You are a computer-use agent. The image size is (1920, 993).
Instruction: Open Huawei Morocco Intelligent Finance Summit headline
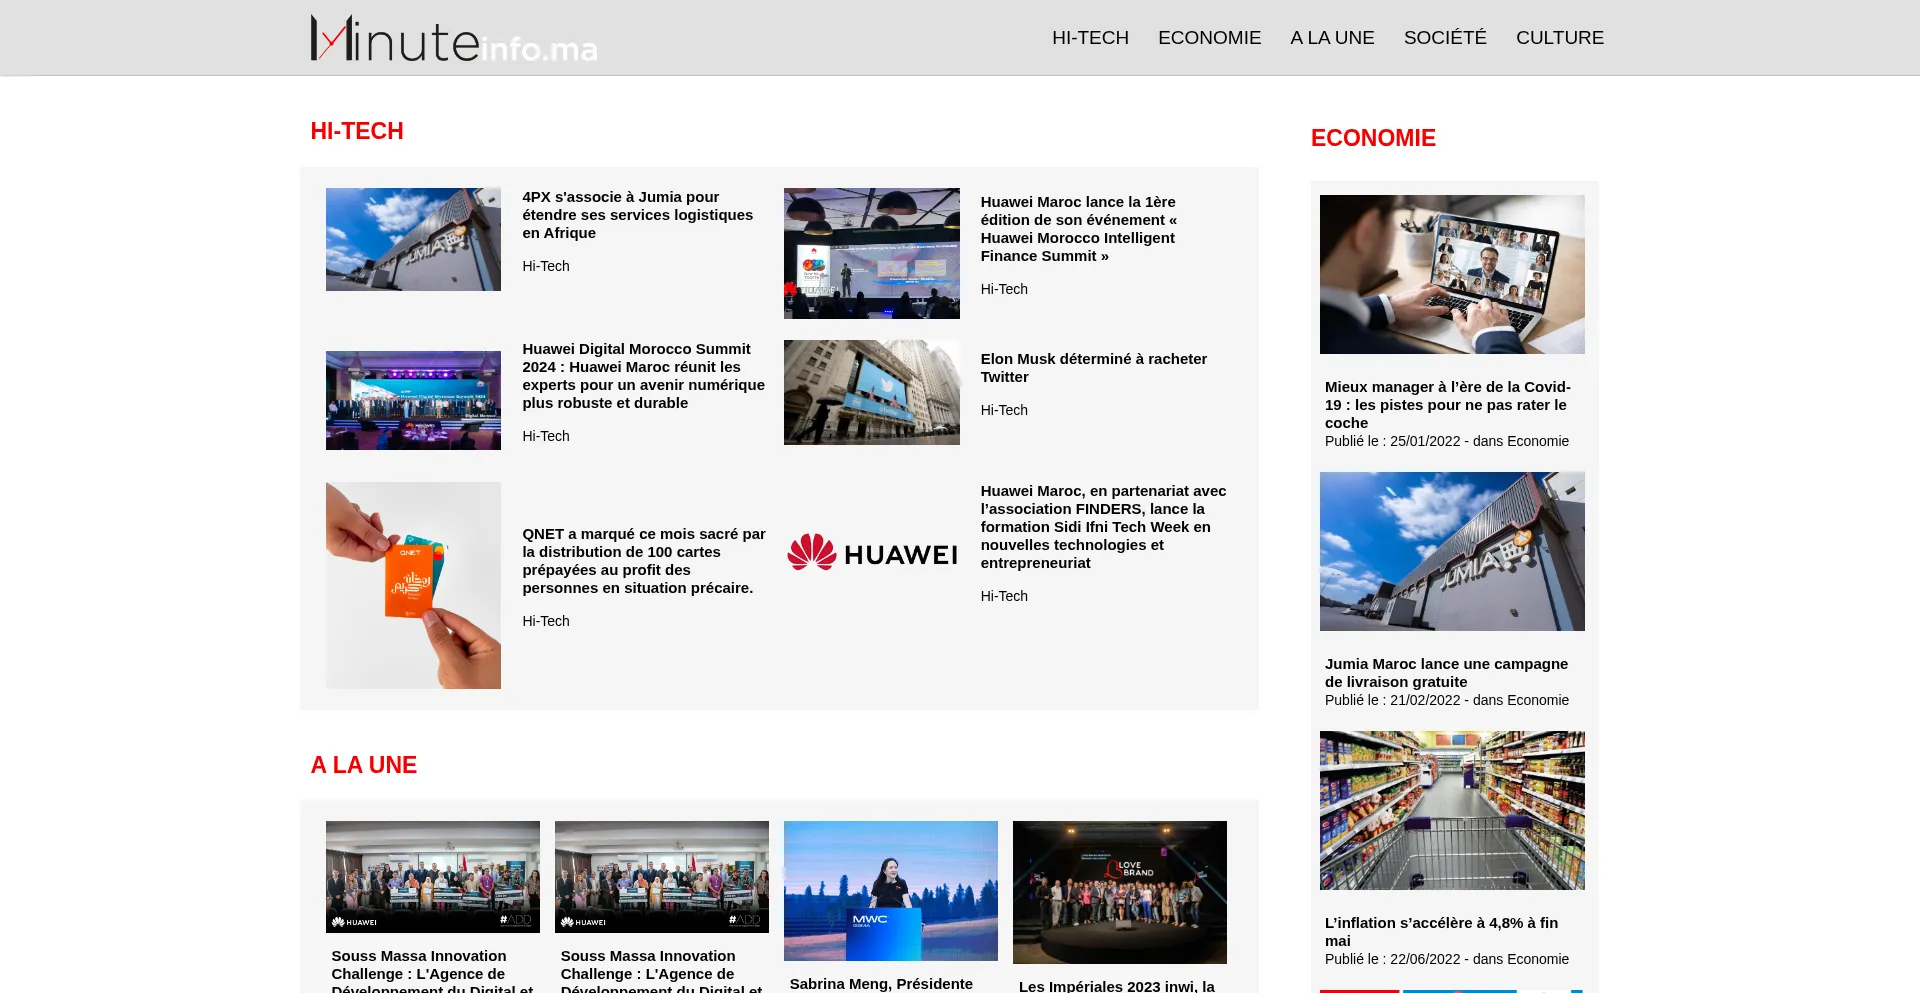click(x=1079, y=229)
